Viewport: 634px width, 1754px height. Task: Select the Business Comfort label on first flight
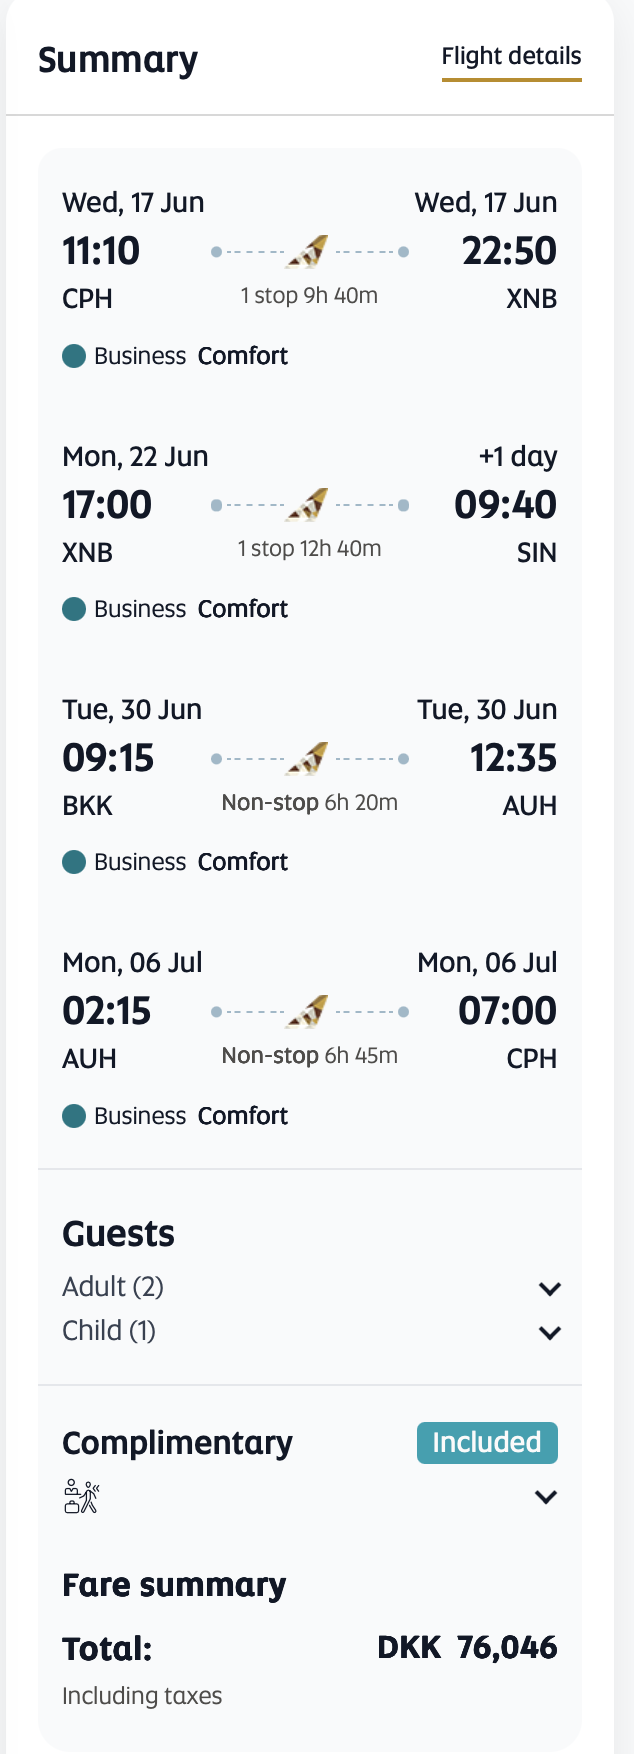[190, 356]
